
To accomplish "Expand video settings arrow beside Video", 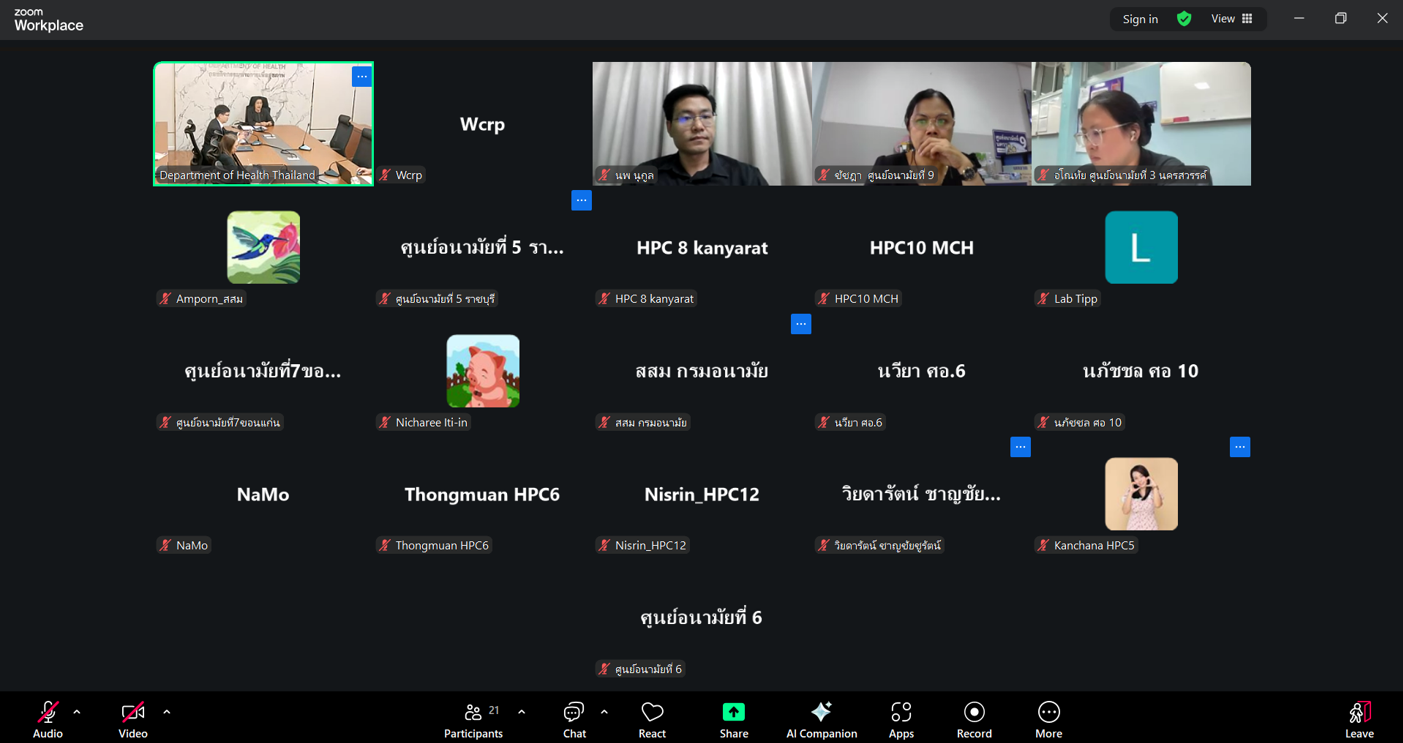I will coord(166,712).
